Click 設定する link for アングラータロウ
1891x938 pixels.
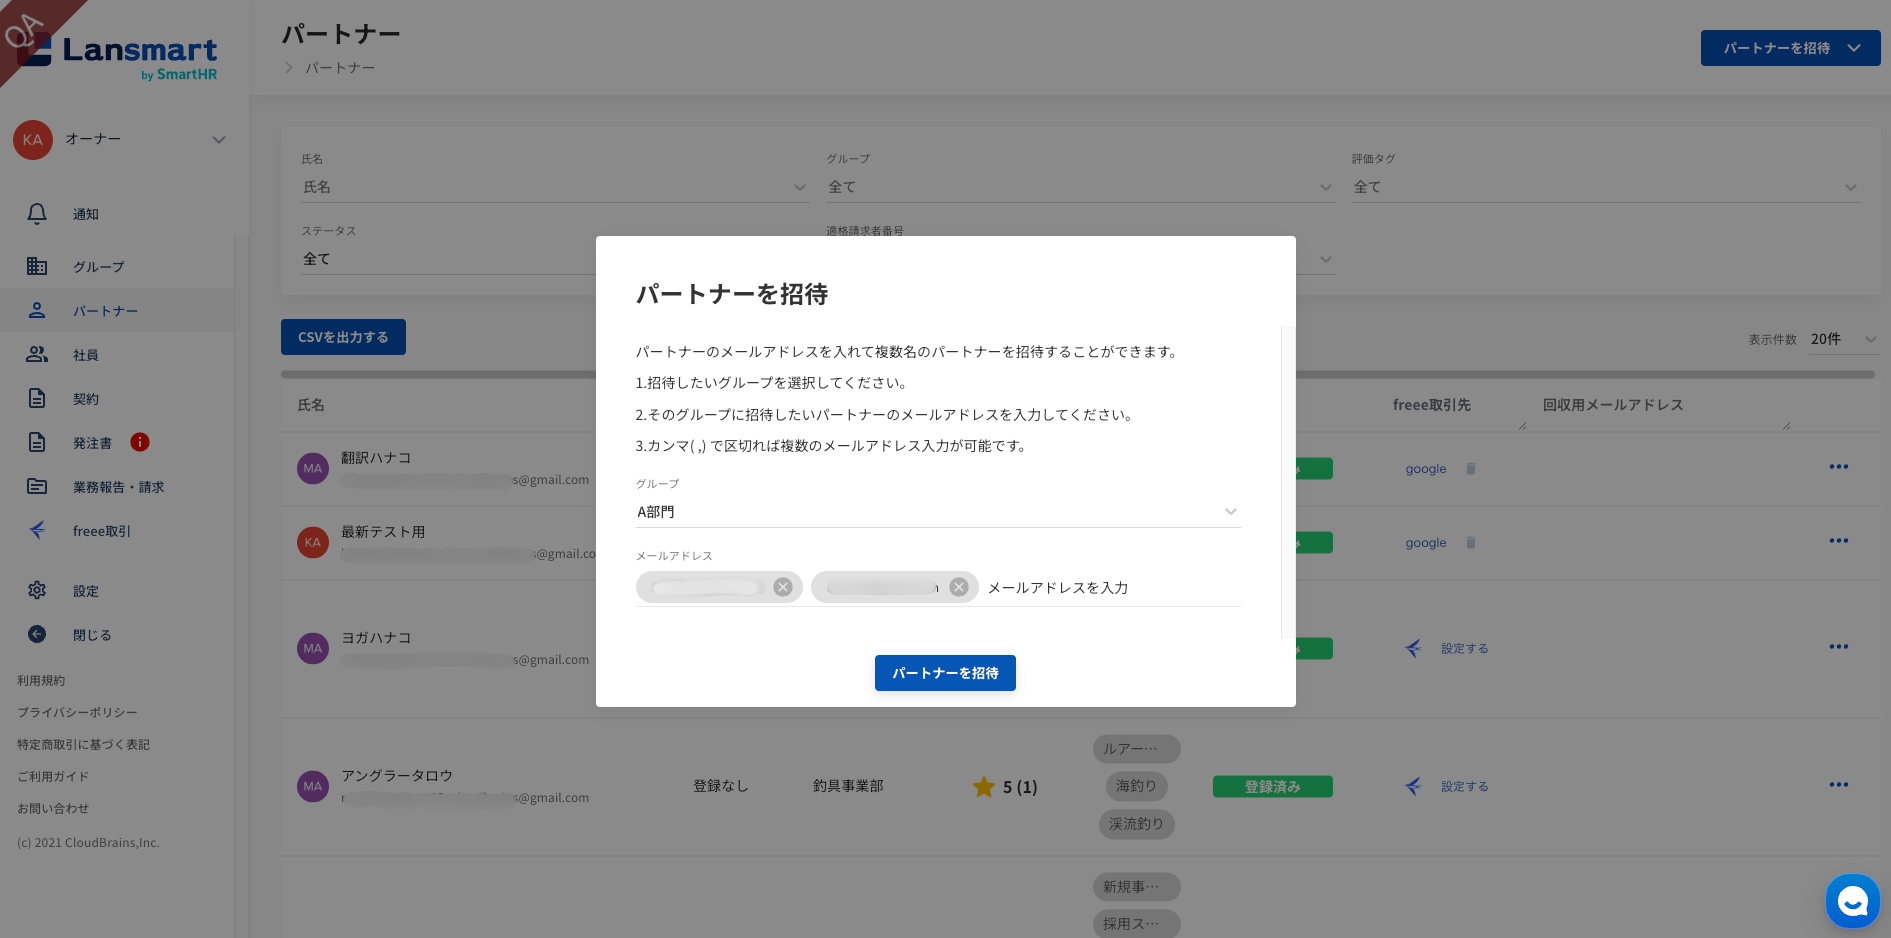click(x=1465, y=787)
